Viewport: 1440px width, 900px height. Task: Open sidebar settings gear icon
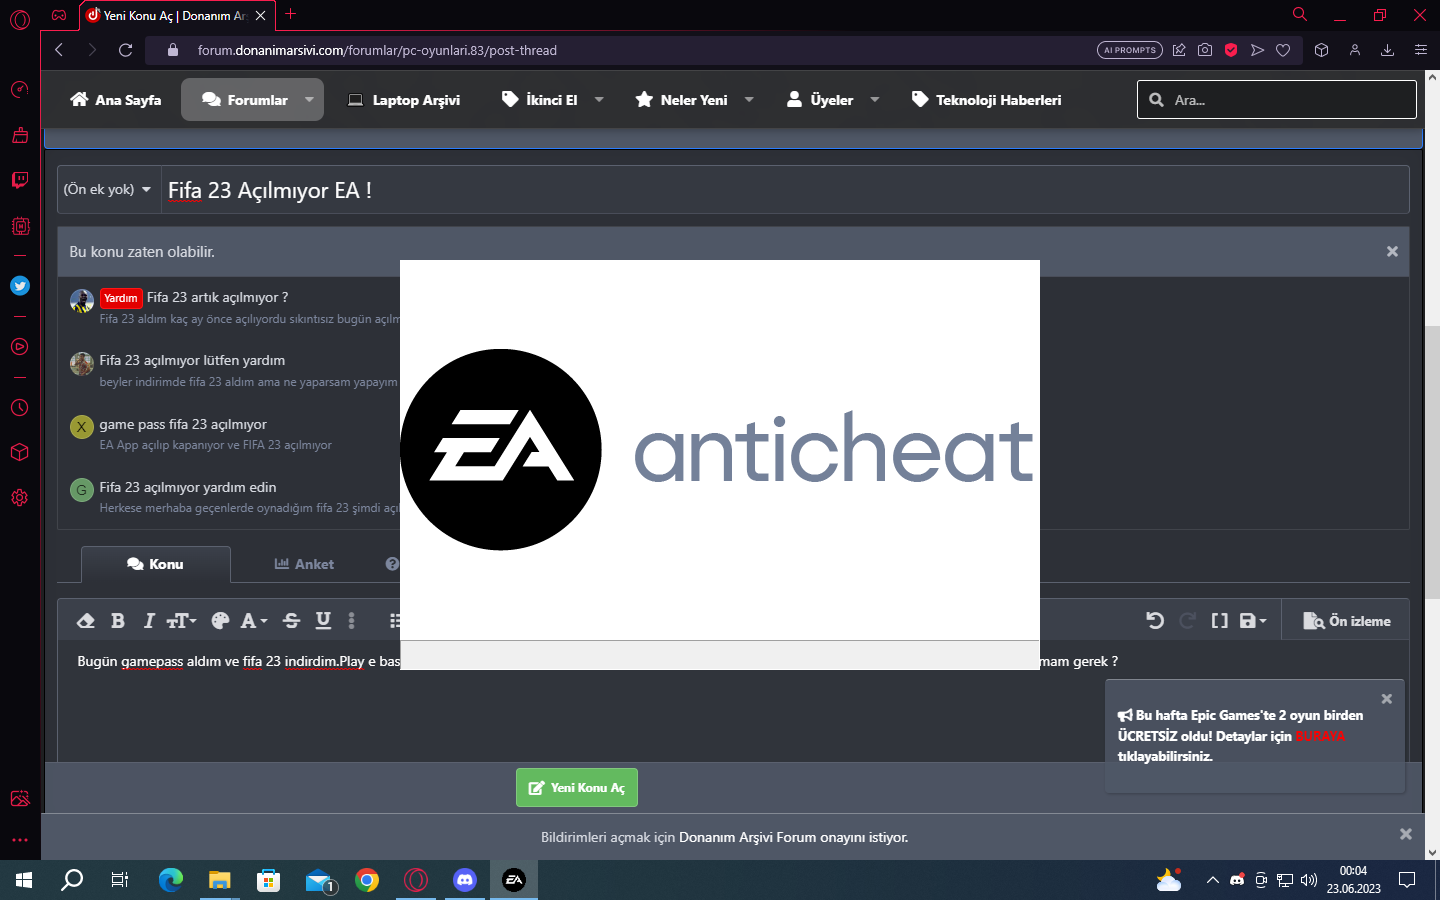[20, 498]
